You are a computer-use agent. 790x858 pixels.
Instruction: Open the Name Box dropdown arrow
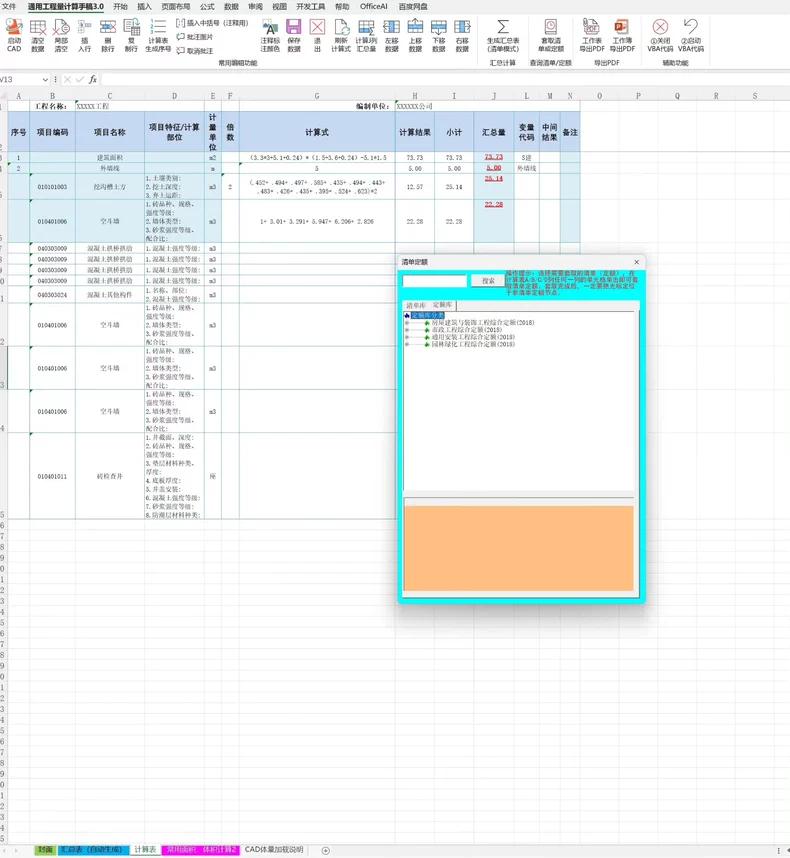tap(46, 79)
